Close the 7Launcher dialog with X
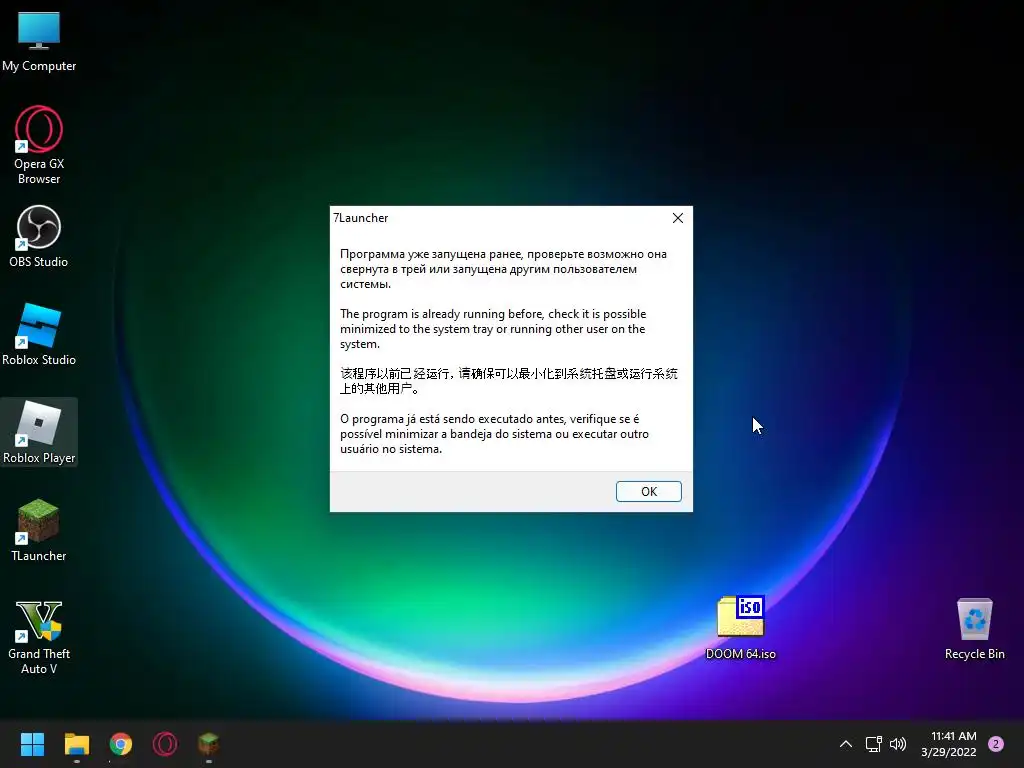The width and height of the screenshot is (1024, 768). pyautogui.click(x=678, y=218)
